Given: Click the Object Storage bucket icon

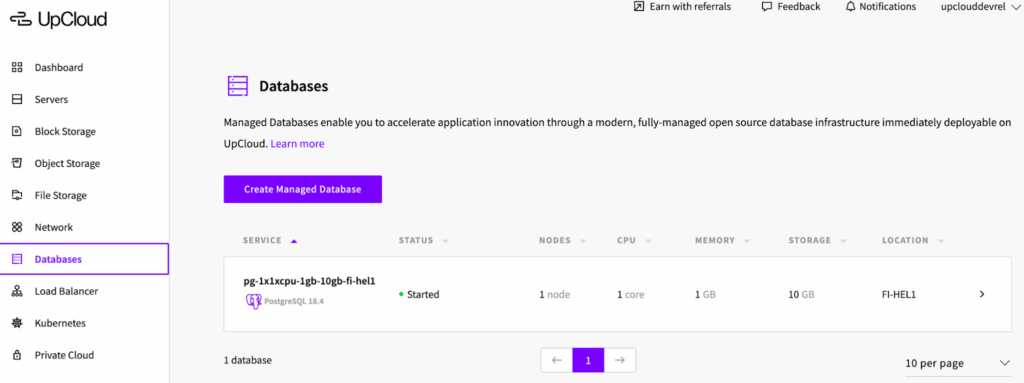Looking at the screenshot, I should point(18,163).
